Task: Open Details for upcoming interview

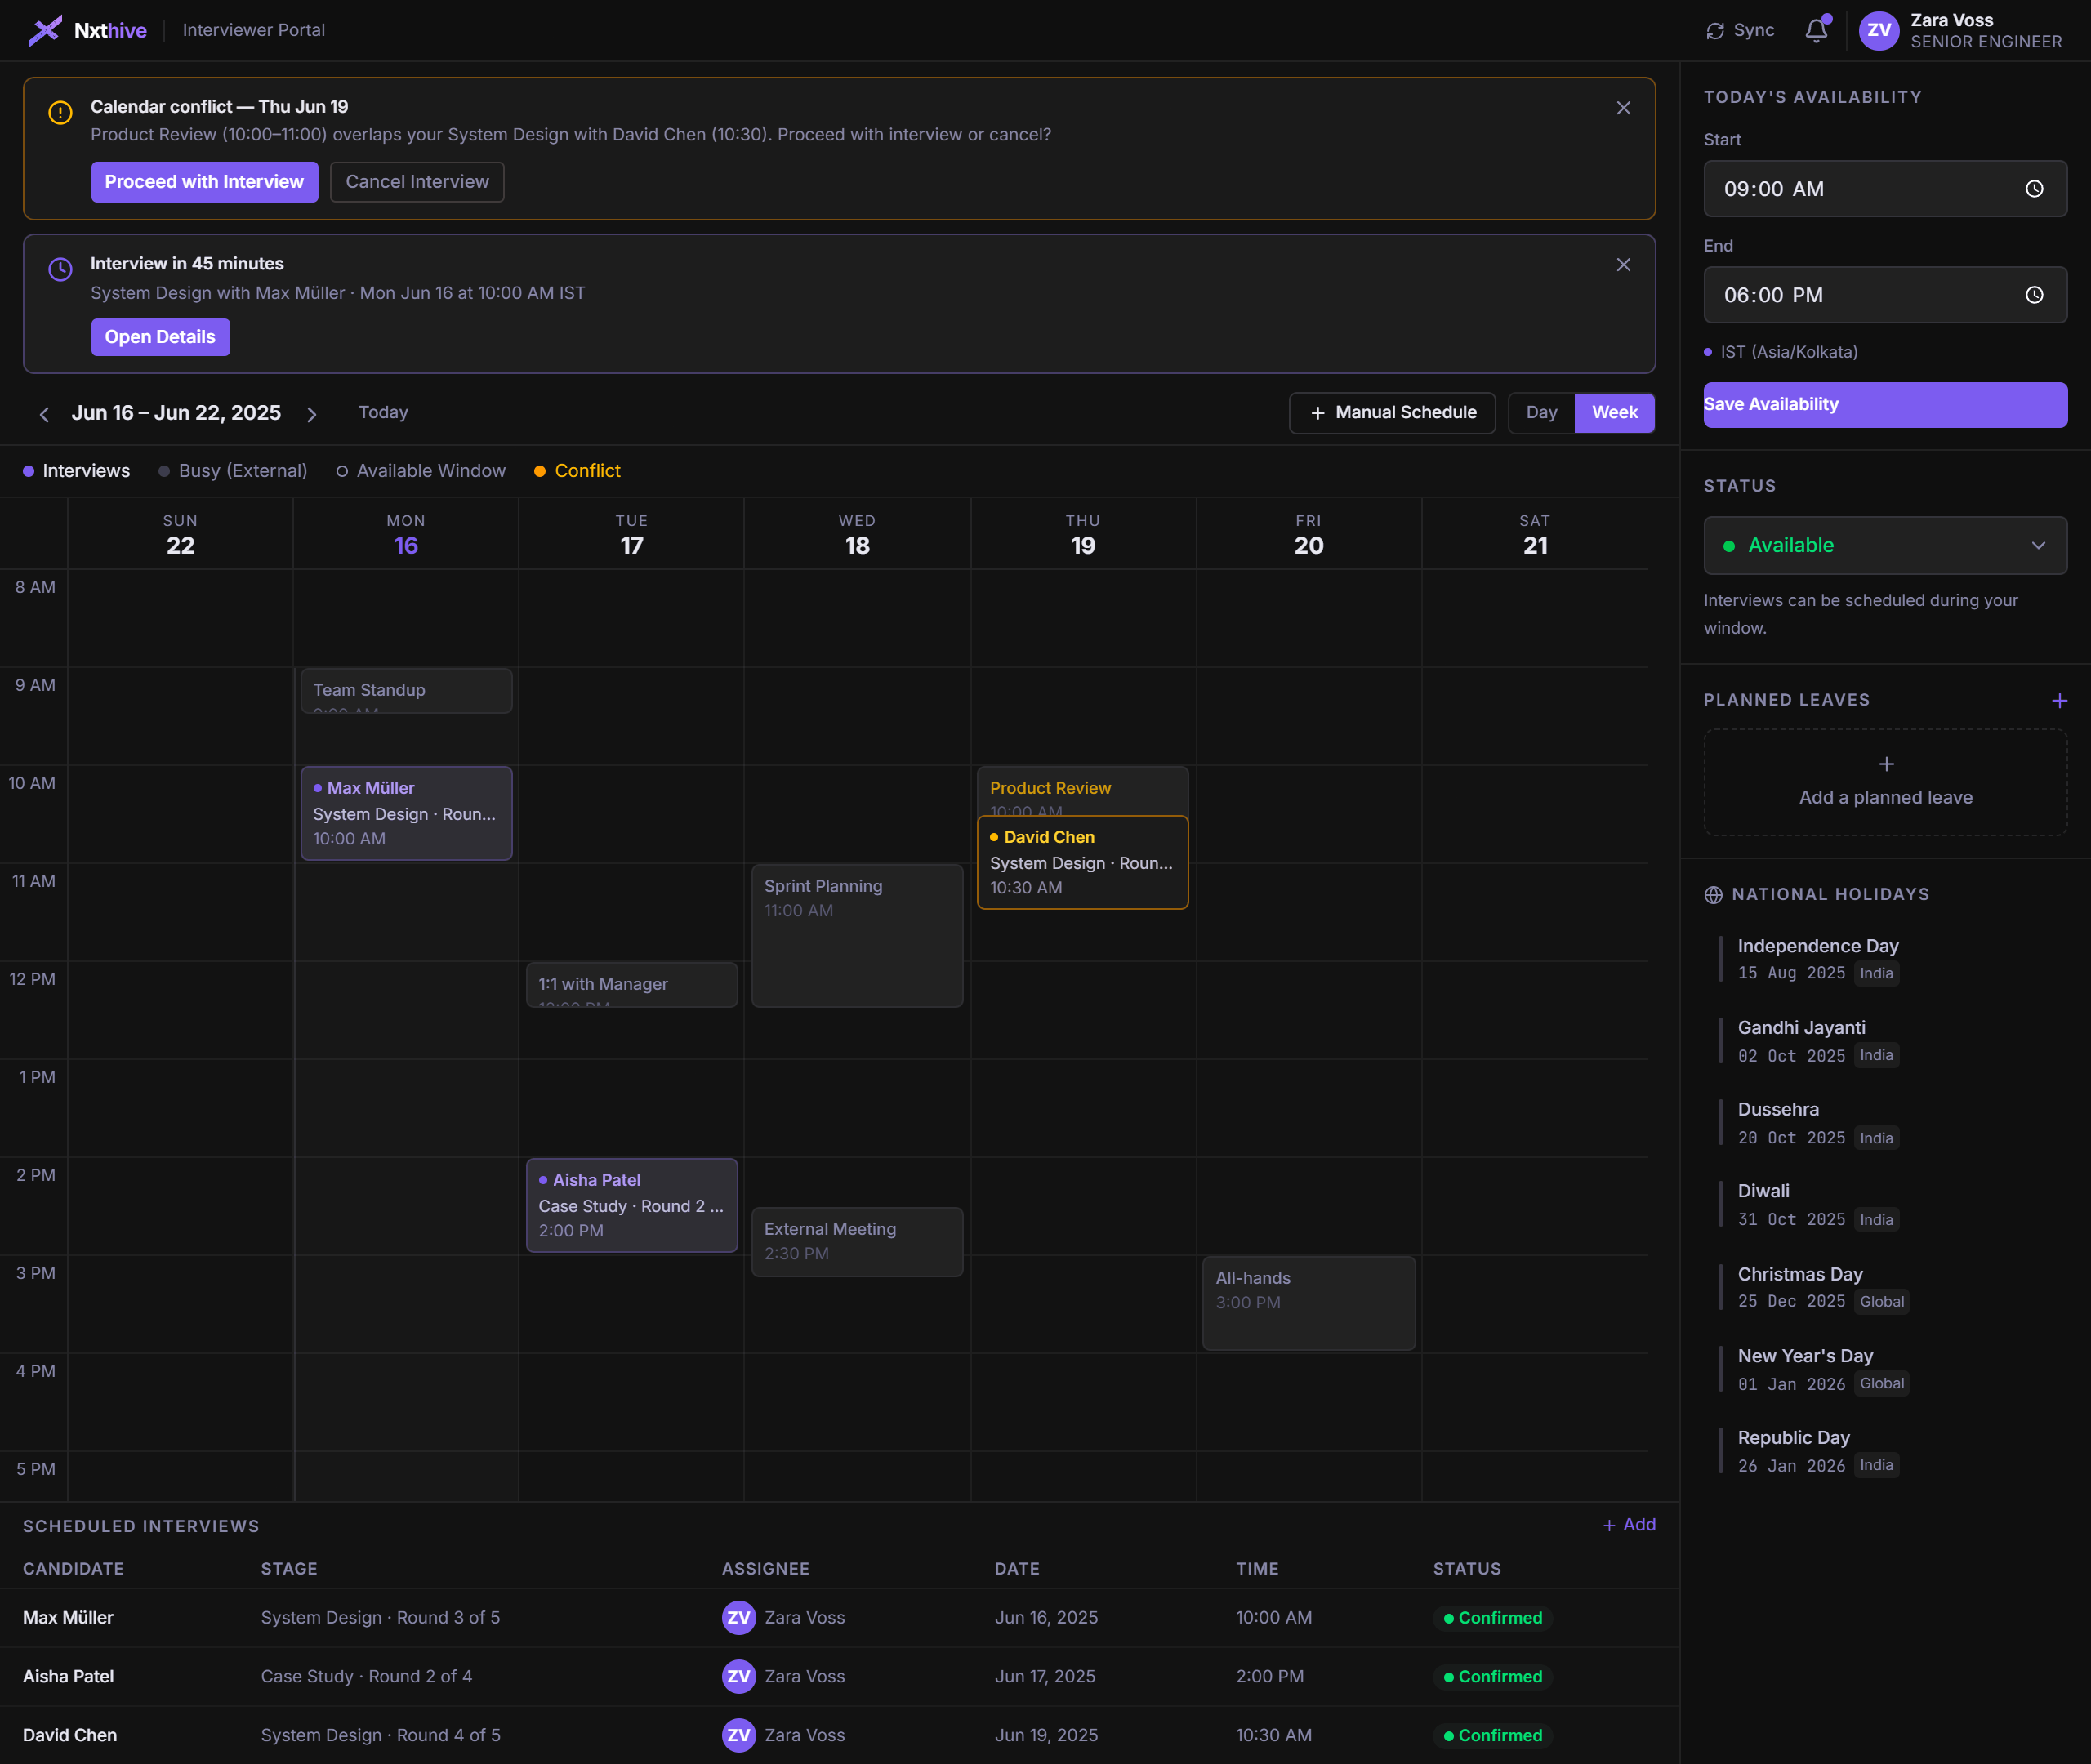Action: [160, 337]
